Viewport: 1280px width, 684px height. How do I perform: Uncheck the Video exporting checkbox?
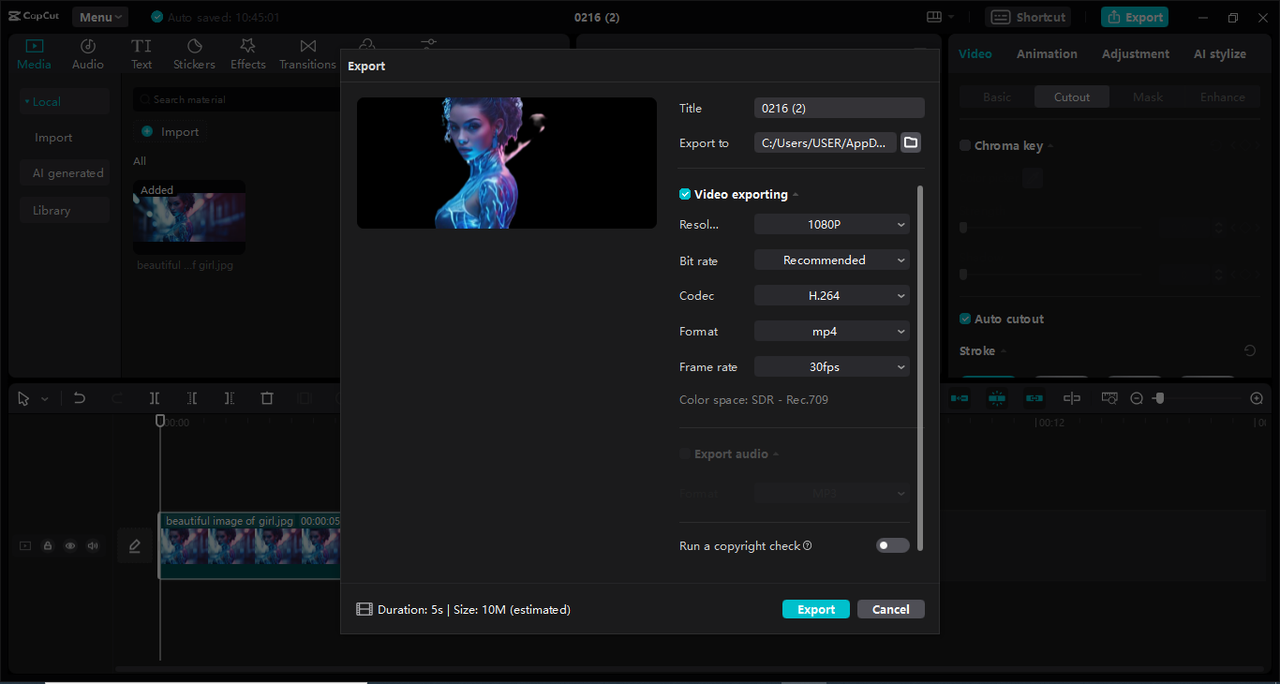tap(685, 195)
